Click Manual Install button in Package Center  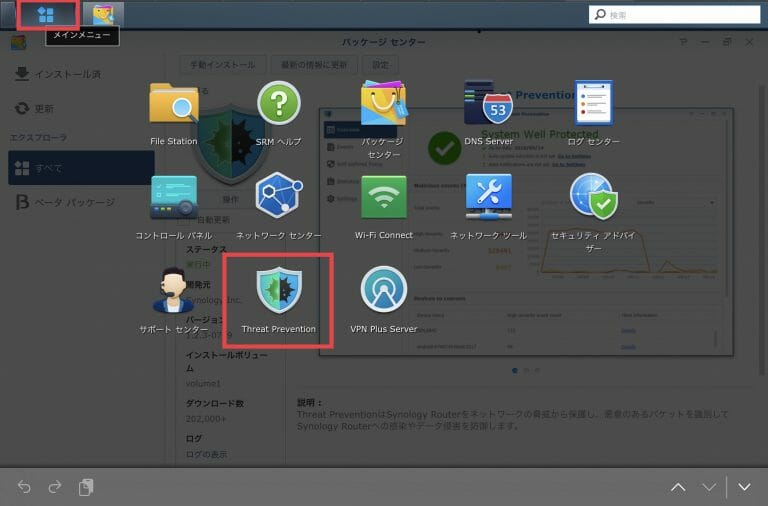(x=222, y=65)
